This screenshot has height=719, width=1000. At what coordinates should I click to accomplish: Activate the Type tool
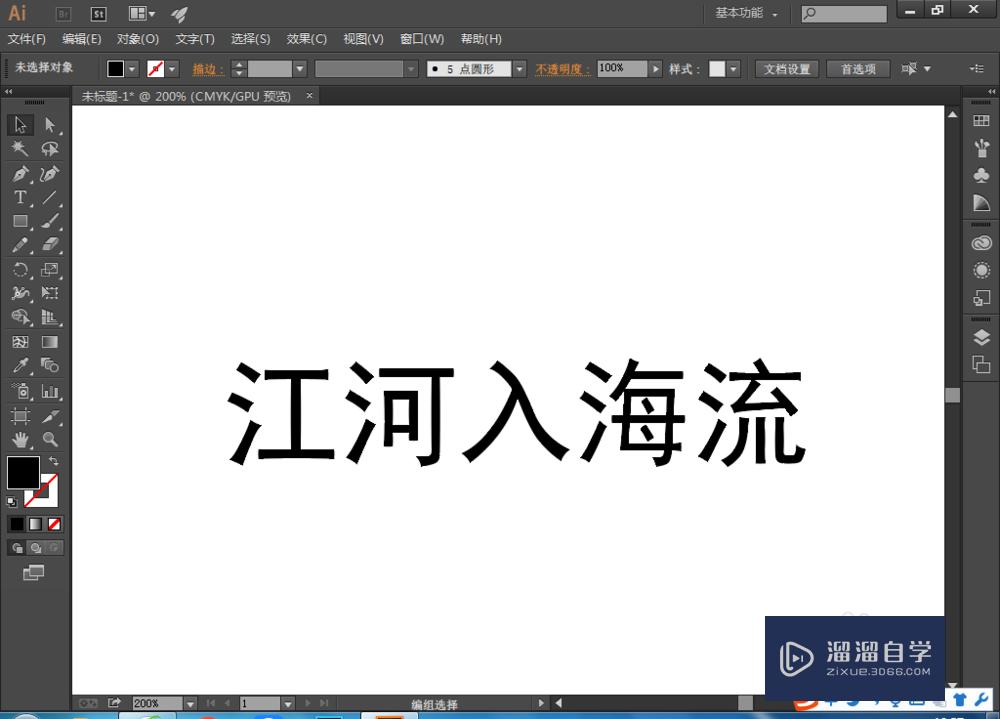coord(22,197)
